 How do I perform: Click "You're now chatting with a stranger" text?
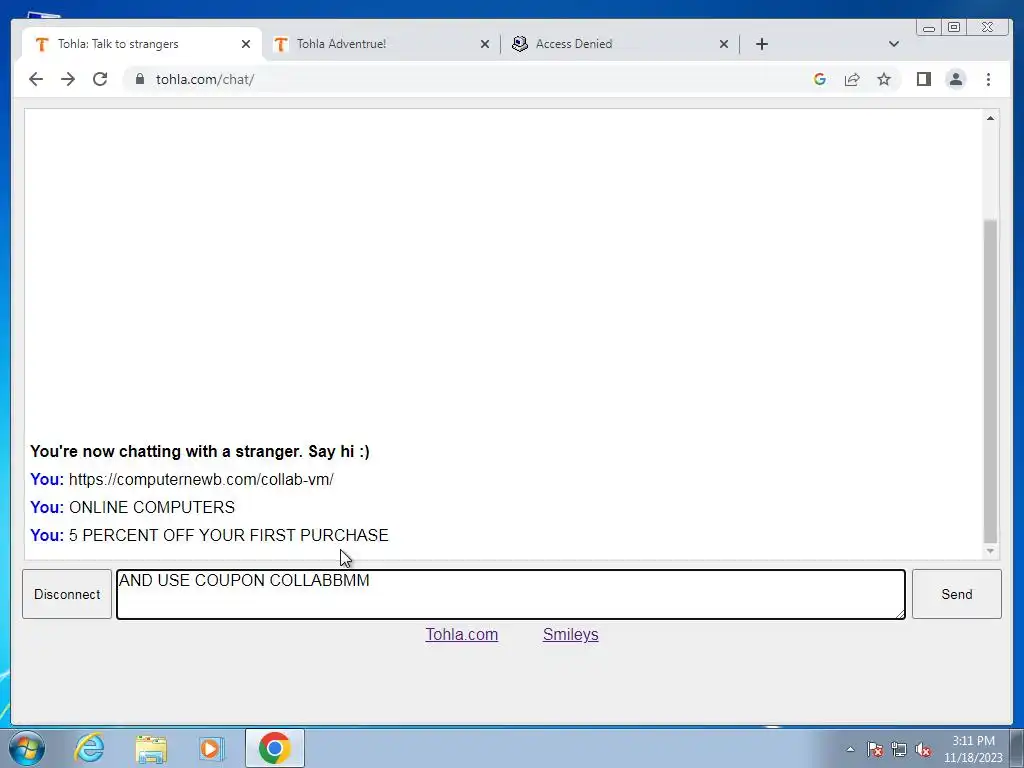(200, 451)
